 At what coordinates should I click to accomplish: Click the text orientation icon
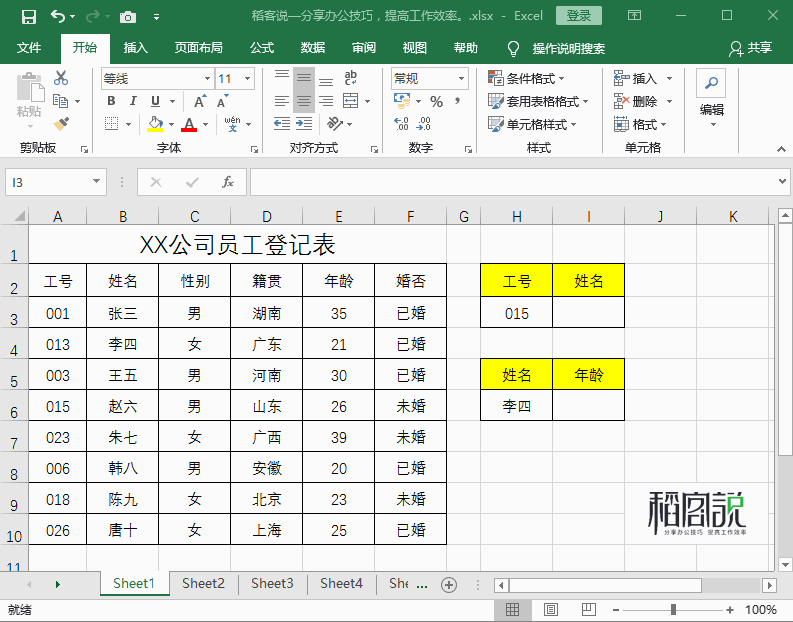334,123
